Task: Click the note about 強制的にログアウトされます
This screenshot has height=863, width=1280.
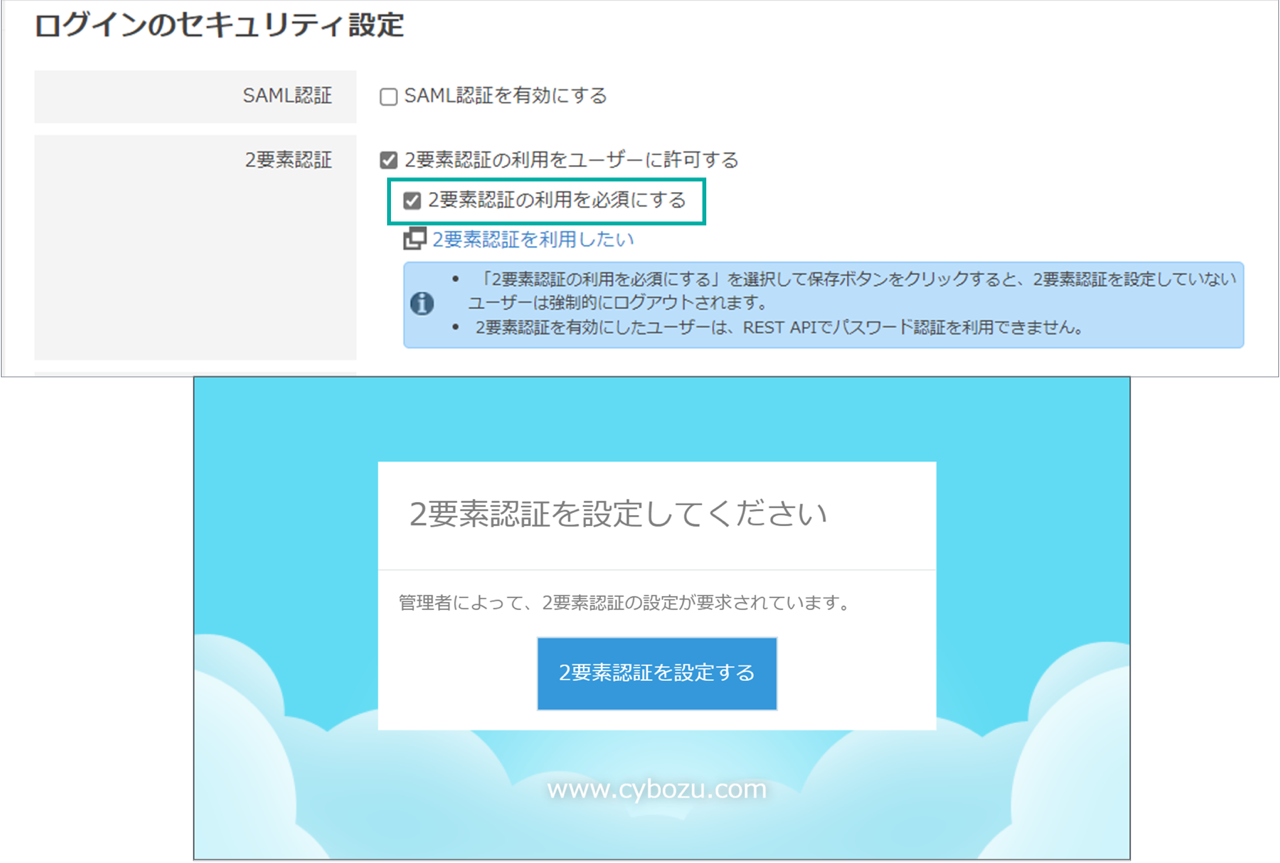Action: pyautogui.click(x=853, y=291)
